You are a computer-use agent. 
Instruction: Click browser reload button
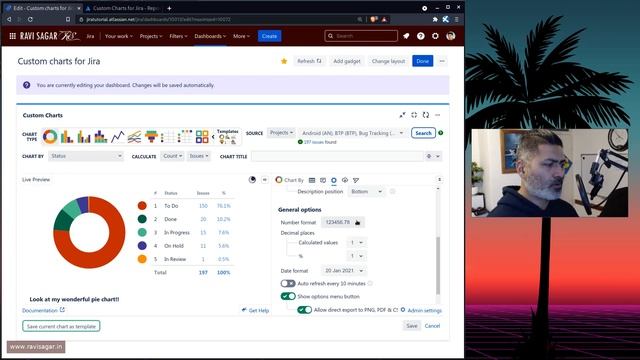coord(30,19)
